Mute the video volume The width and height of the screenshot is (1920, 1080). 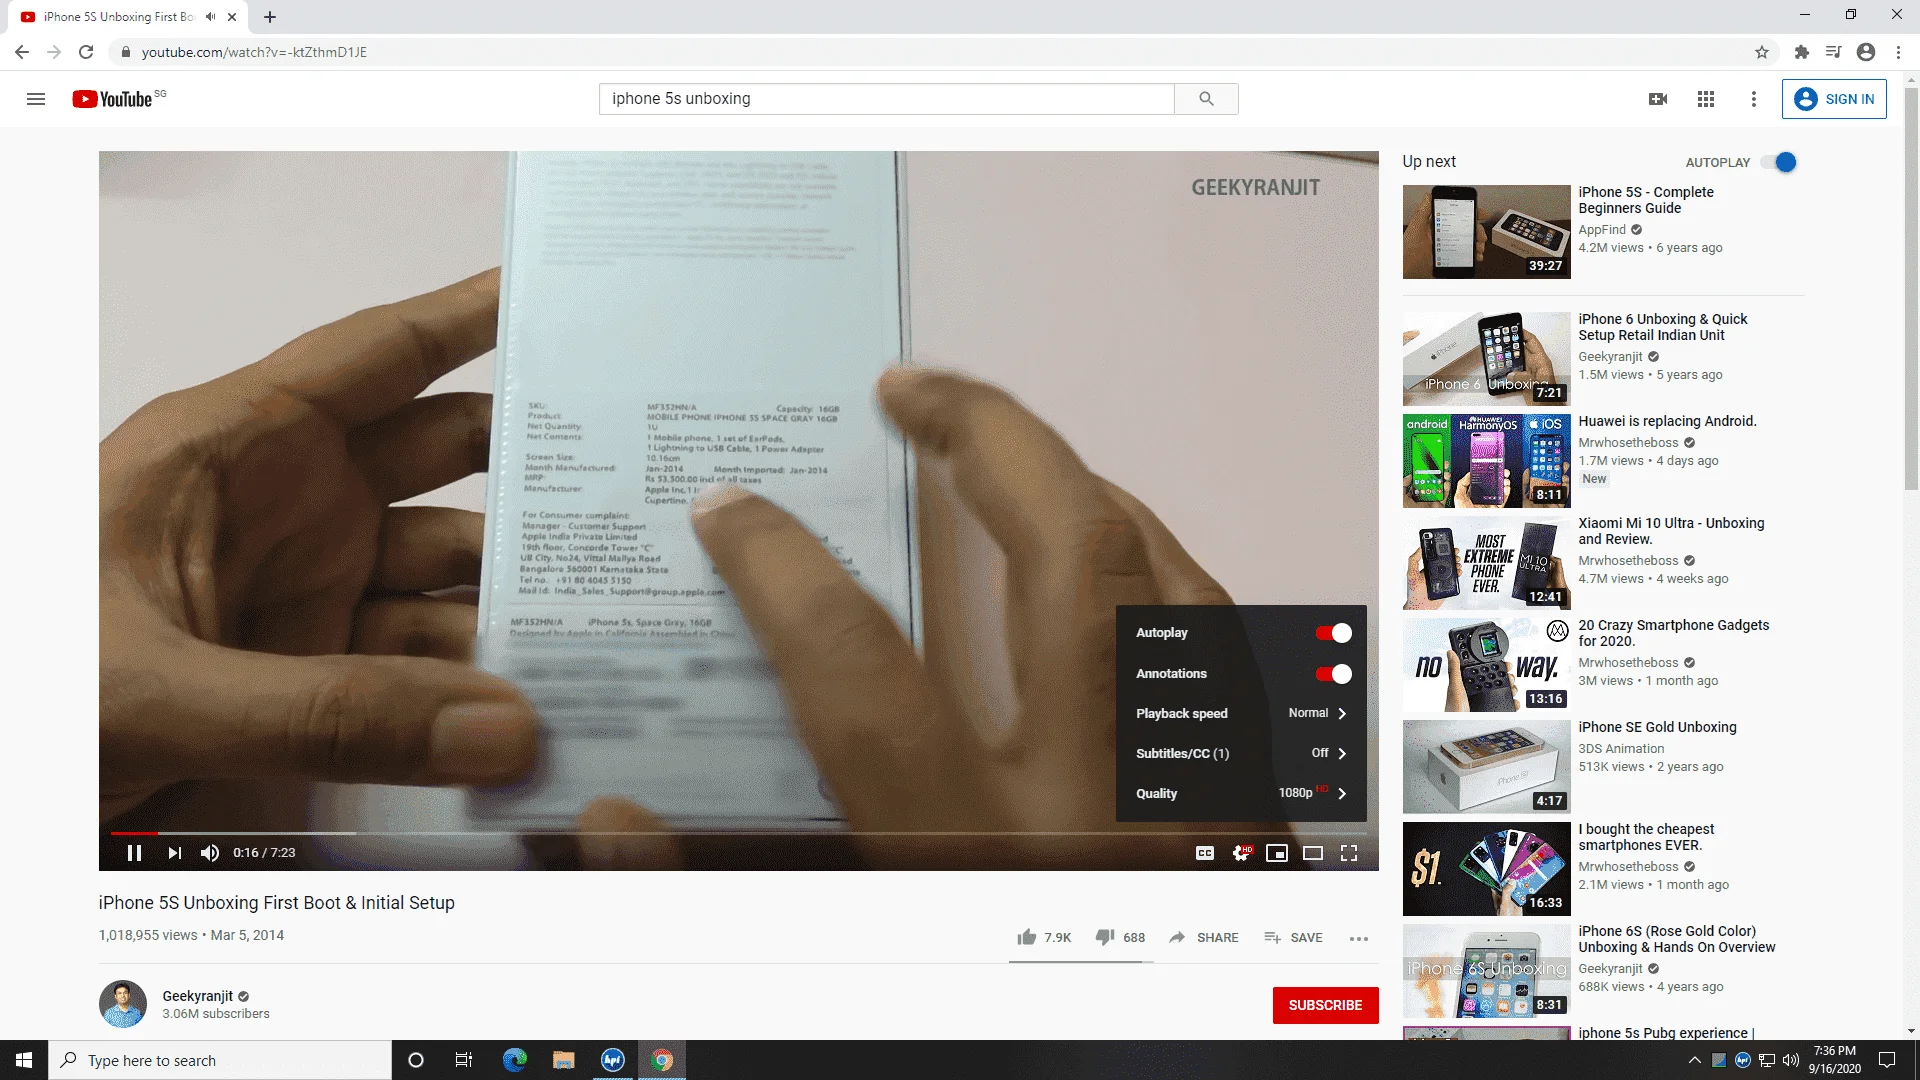point(209,853)
